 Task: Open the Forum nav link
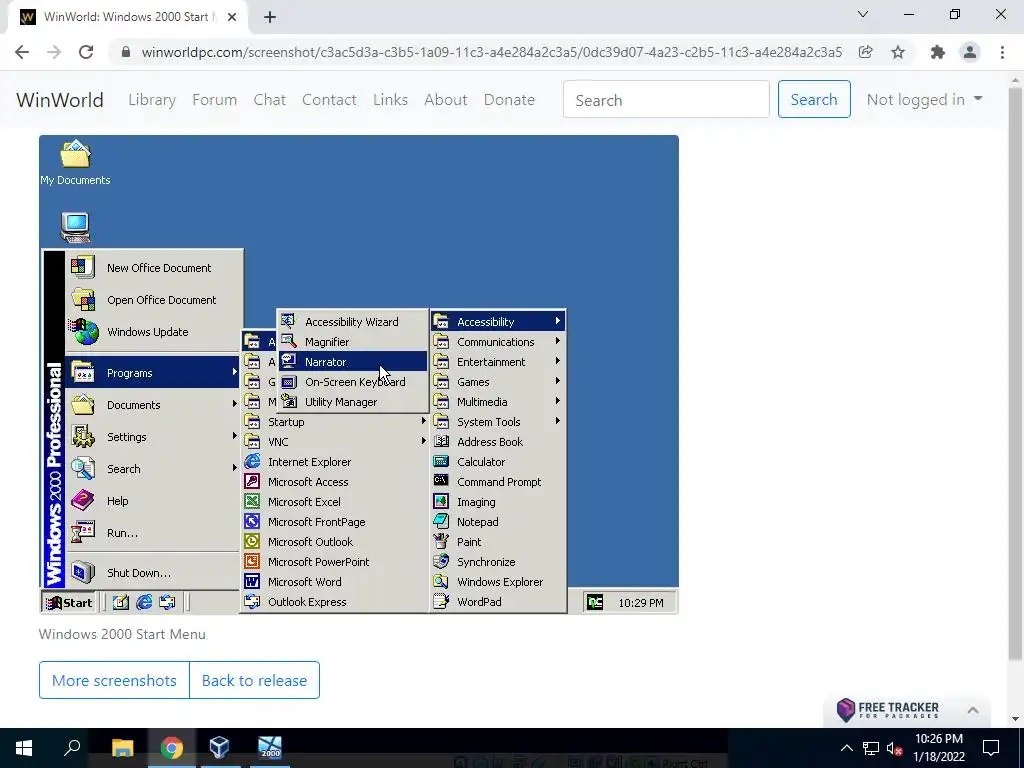click(214, 99)
